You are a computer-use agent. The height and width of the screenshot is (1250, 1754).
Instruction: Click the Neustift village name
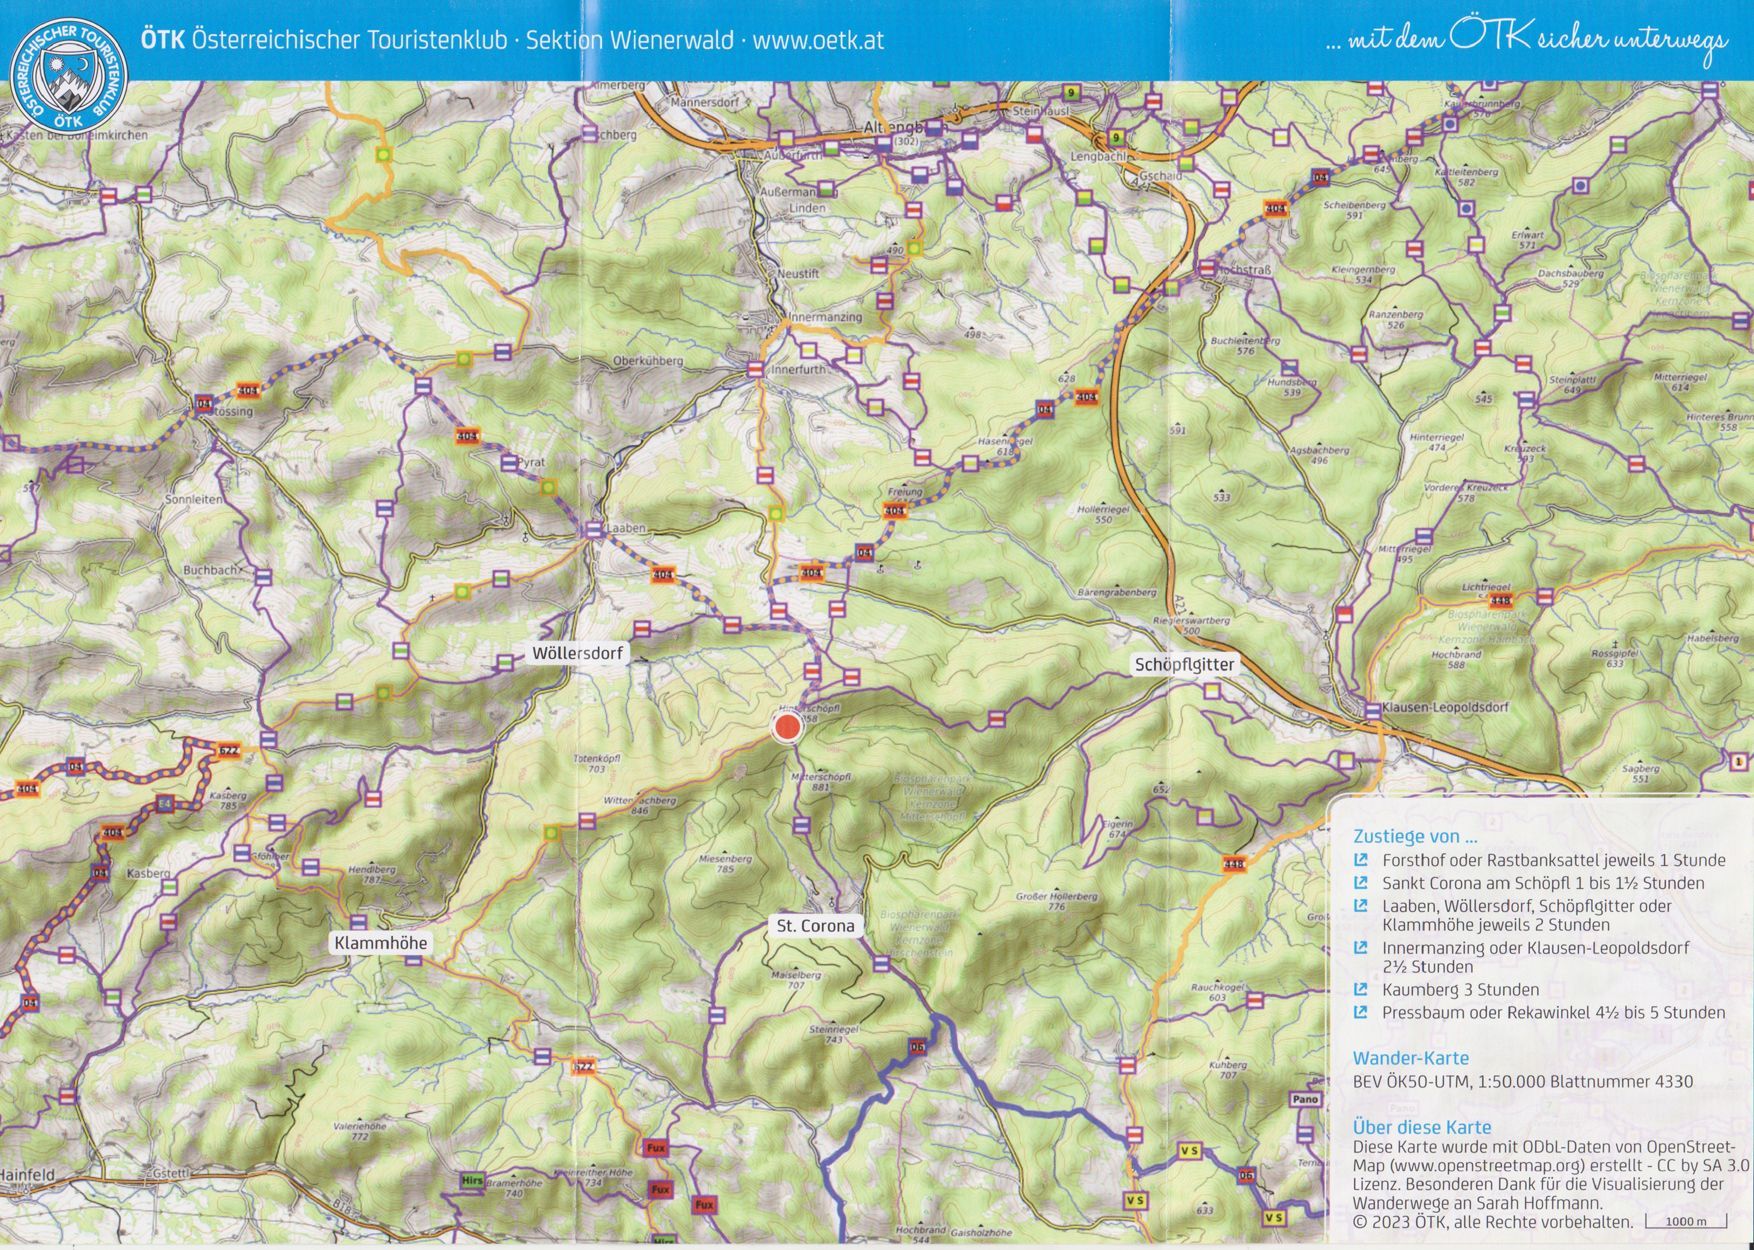(x=798, y=273)
